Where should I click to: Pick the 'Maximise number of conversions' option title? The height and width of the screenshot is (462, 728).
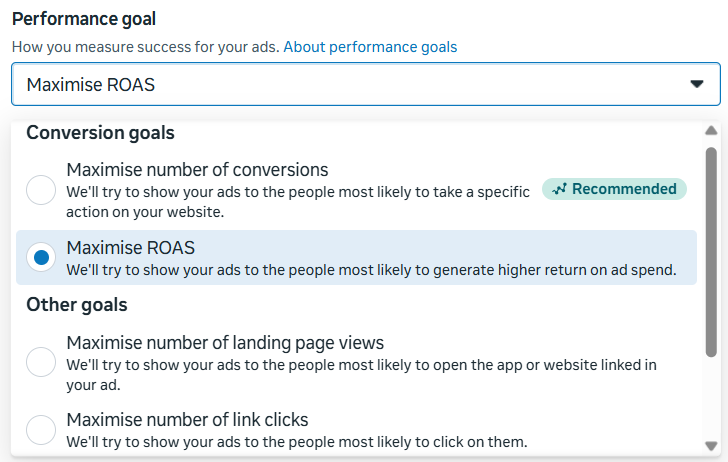pos(197,170)
